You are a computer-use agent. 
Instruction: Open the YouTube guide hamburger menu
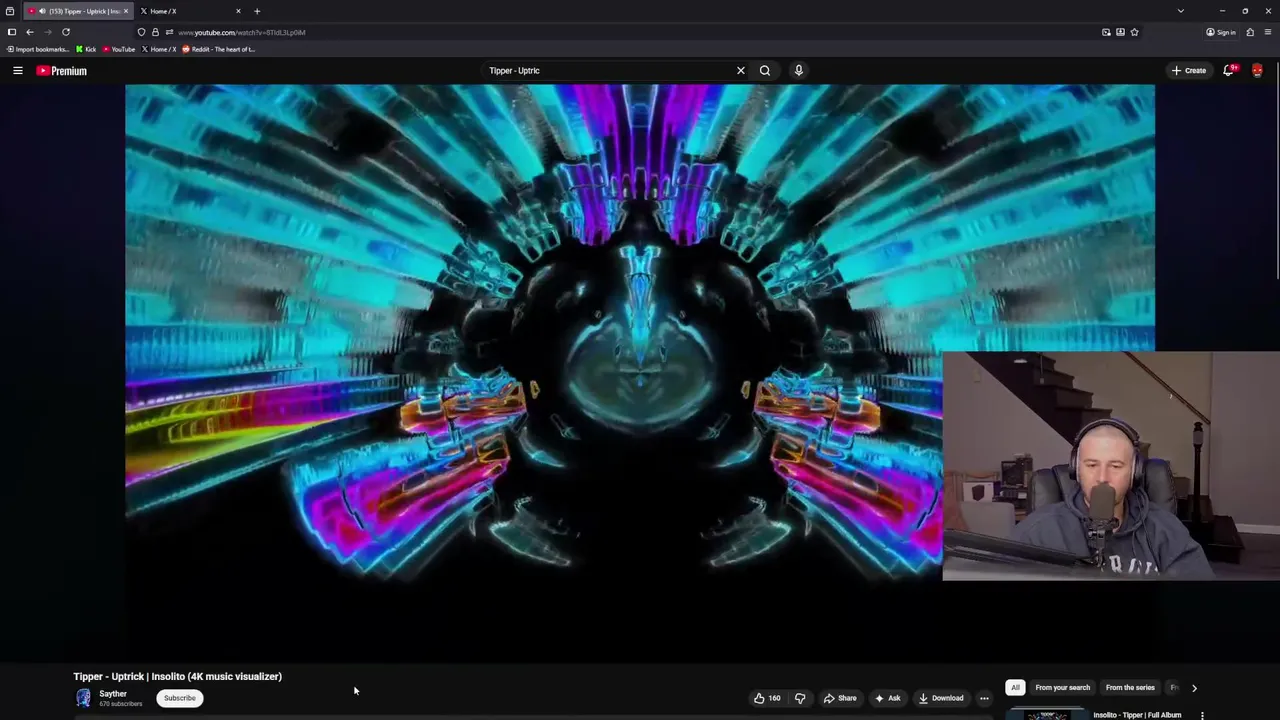[x=17, y=71]
